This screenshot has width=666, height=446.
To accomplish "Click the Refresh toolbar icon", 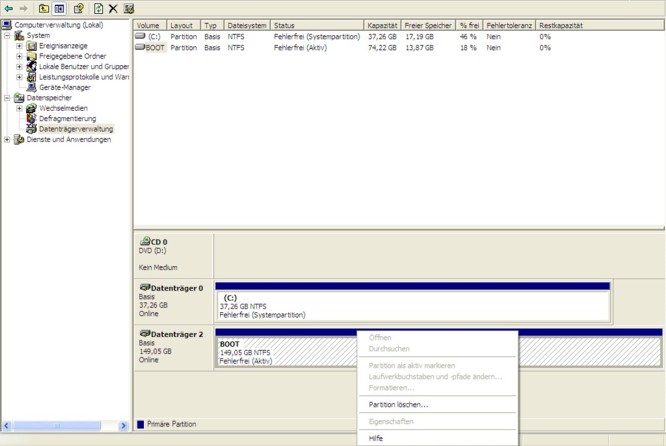I will point(97,8).
